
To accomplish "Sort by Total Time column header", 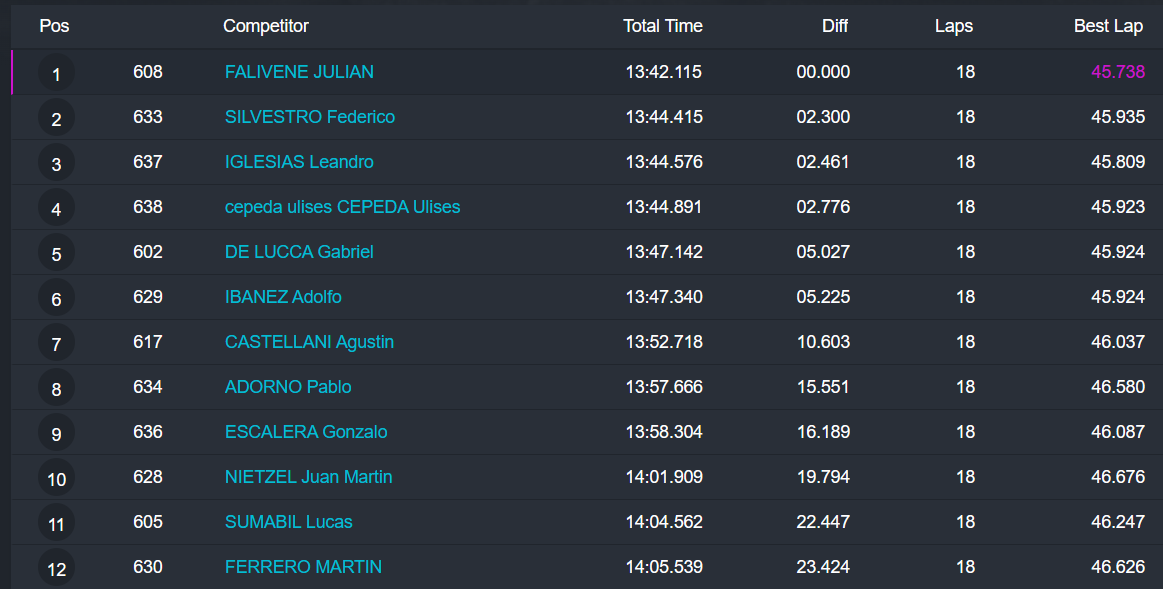I will point(662,26).
